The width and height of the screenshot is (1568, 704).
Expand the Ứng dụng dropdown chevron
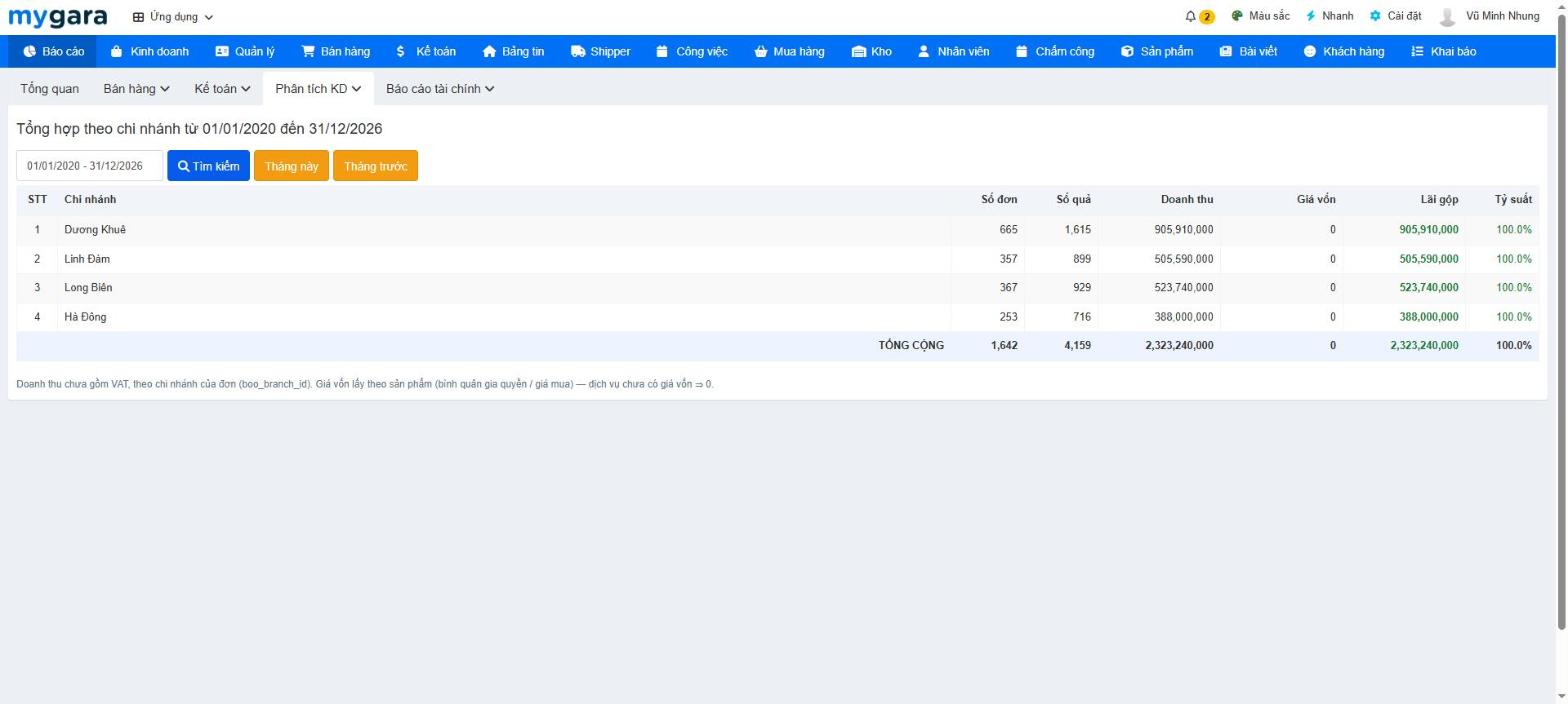[208, 17]
